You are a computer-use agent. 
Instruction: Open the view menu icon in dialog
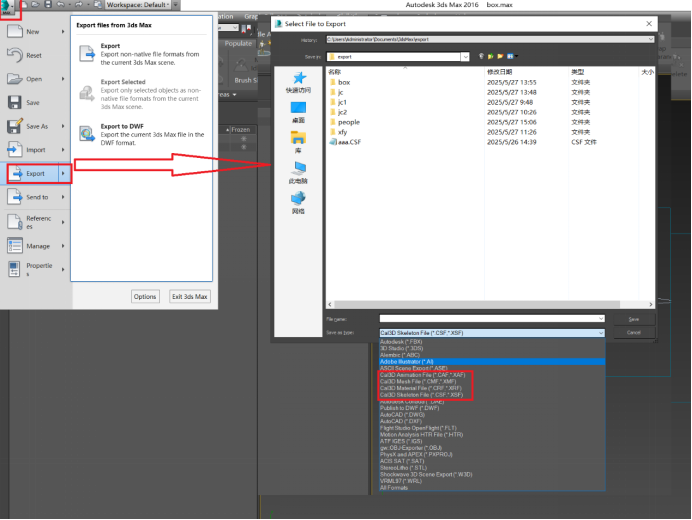(x=512, y=56)
